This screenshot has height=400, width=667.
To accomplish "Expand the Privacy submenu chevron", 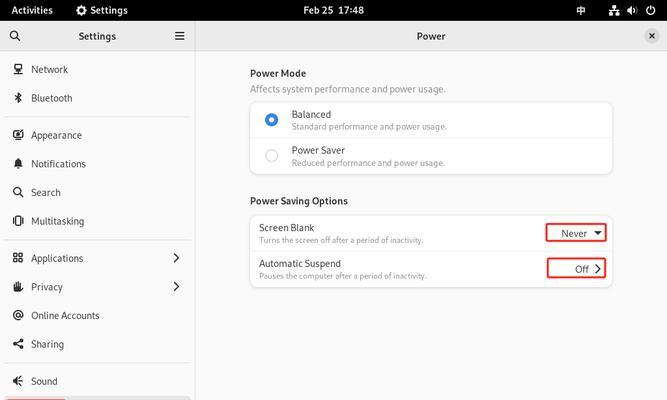I will tap(176, 287).
